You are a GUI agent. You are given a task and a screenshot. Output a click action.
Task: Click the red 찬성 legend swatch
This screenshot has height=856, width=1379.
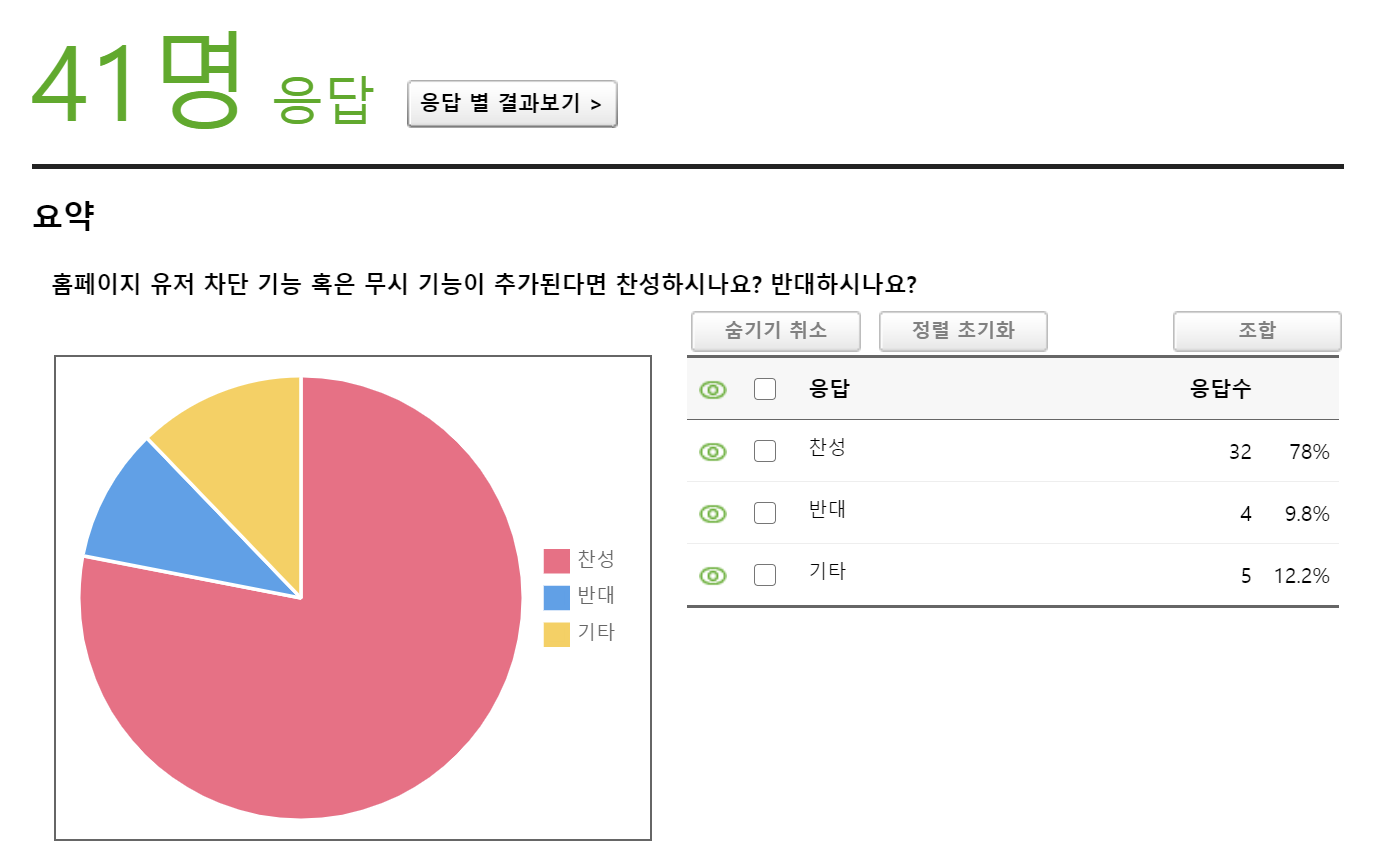(x=557, y=561)
